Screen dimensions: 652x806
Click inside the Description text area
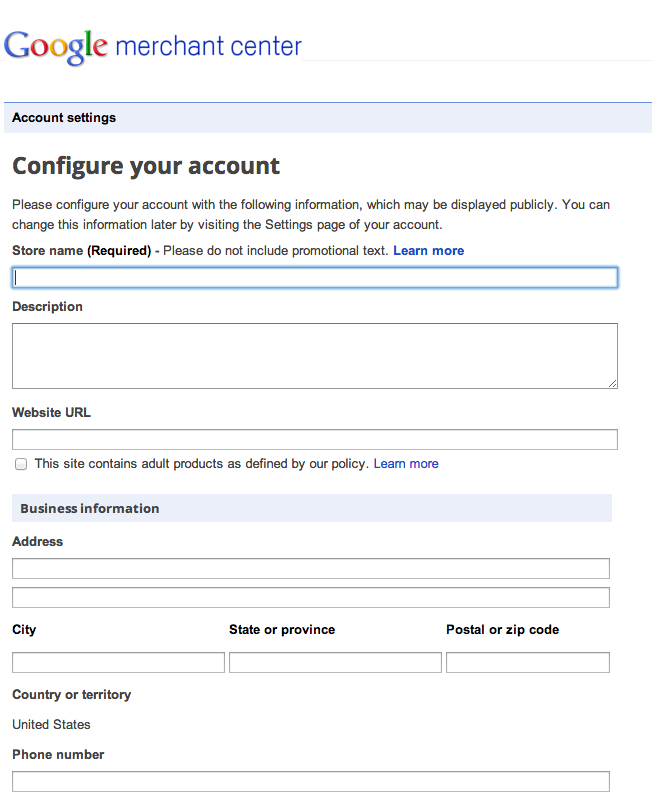(x=314, y=355)
